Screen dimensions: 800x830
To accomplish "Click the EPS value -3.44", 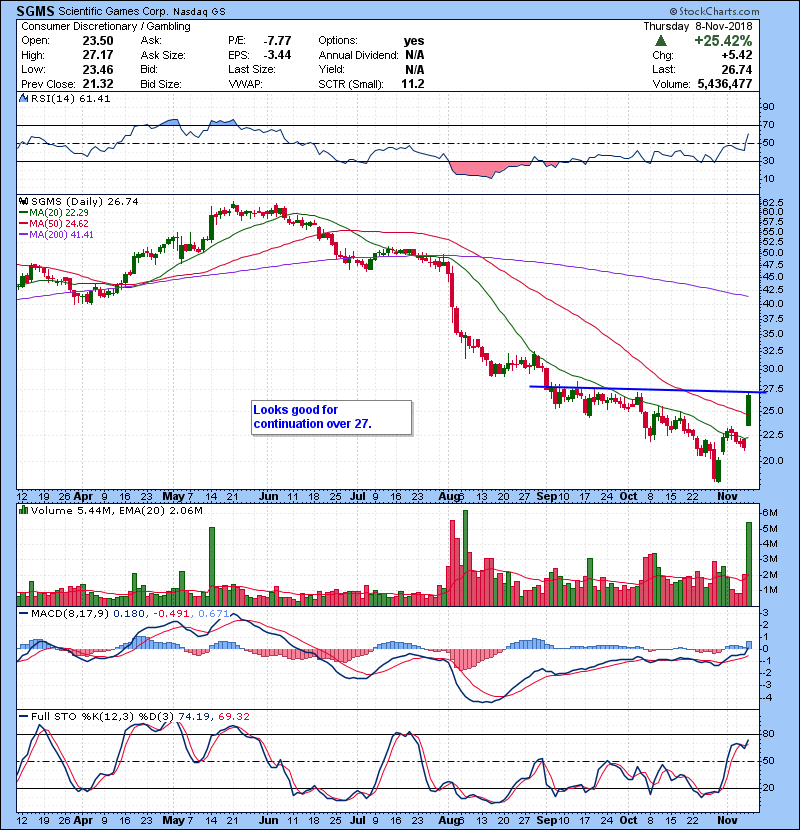I will tap(277, 55).
